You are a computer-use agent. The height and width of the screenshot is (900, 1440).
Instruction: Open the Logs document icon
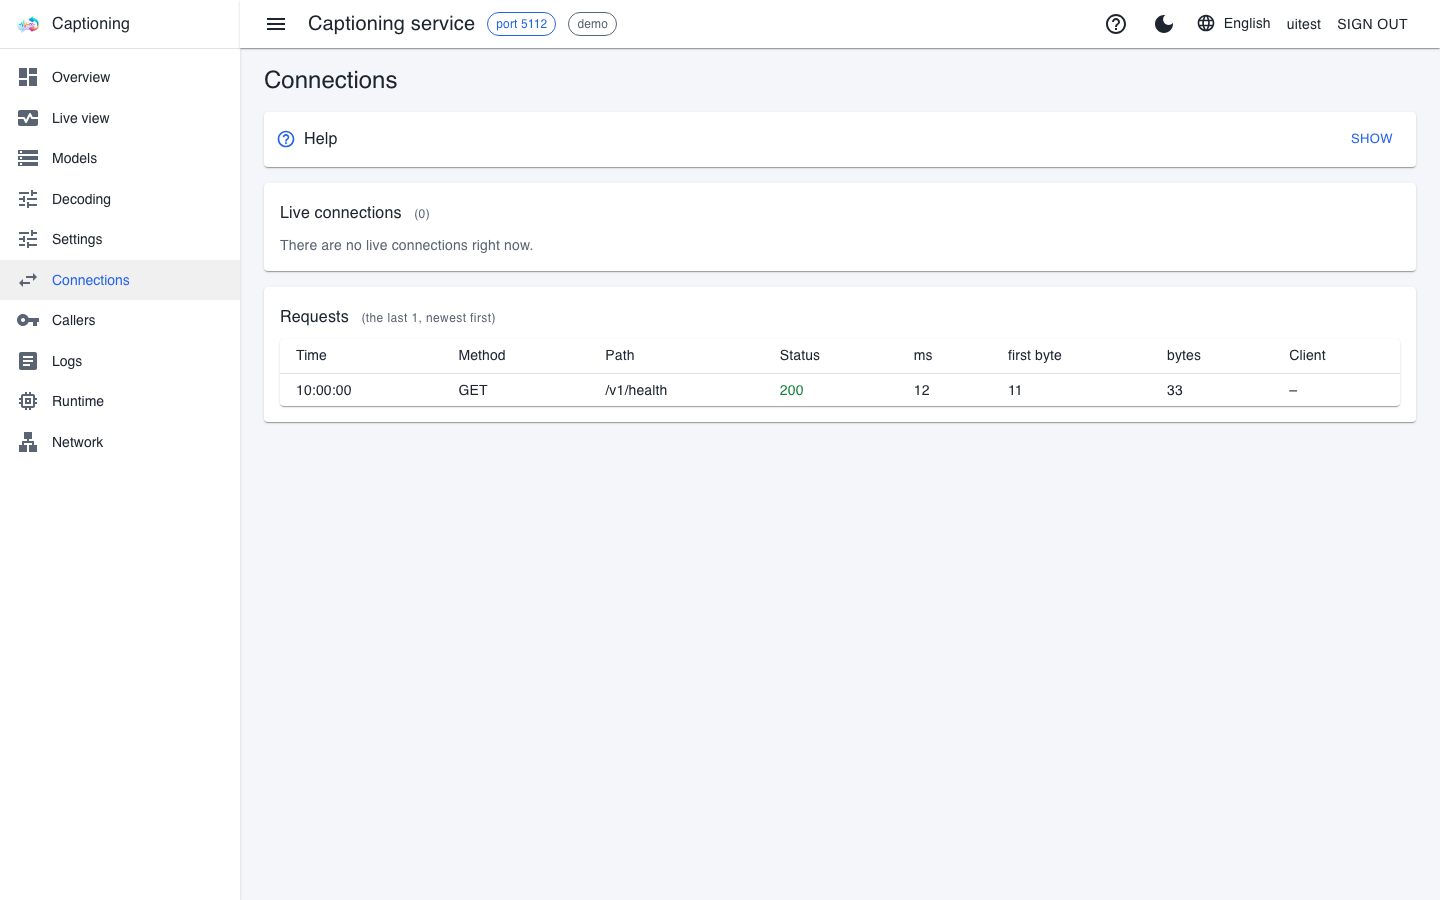tap(28, 361)
